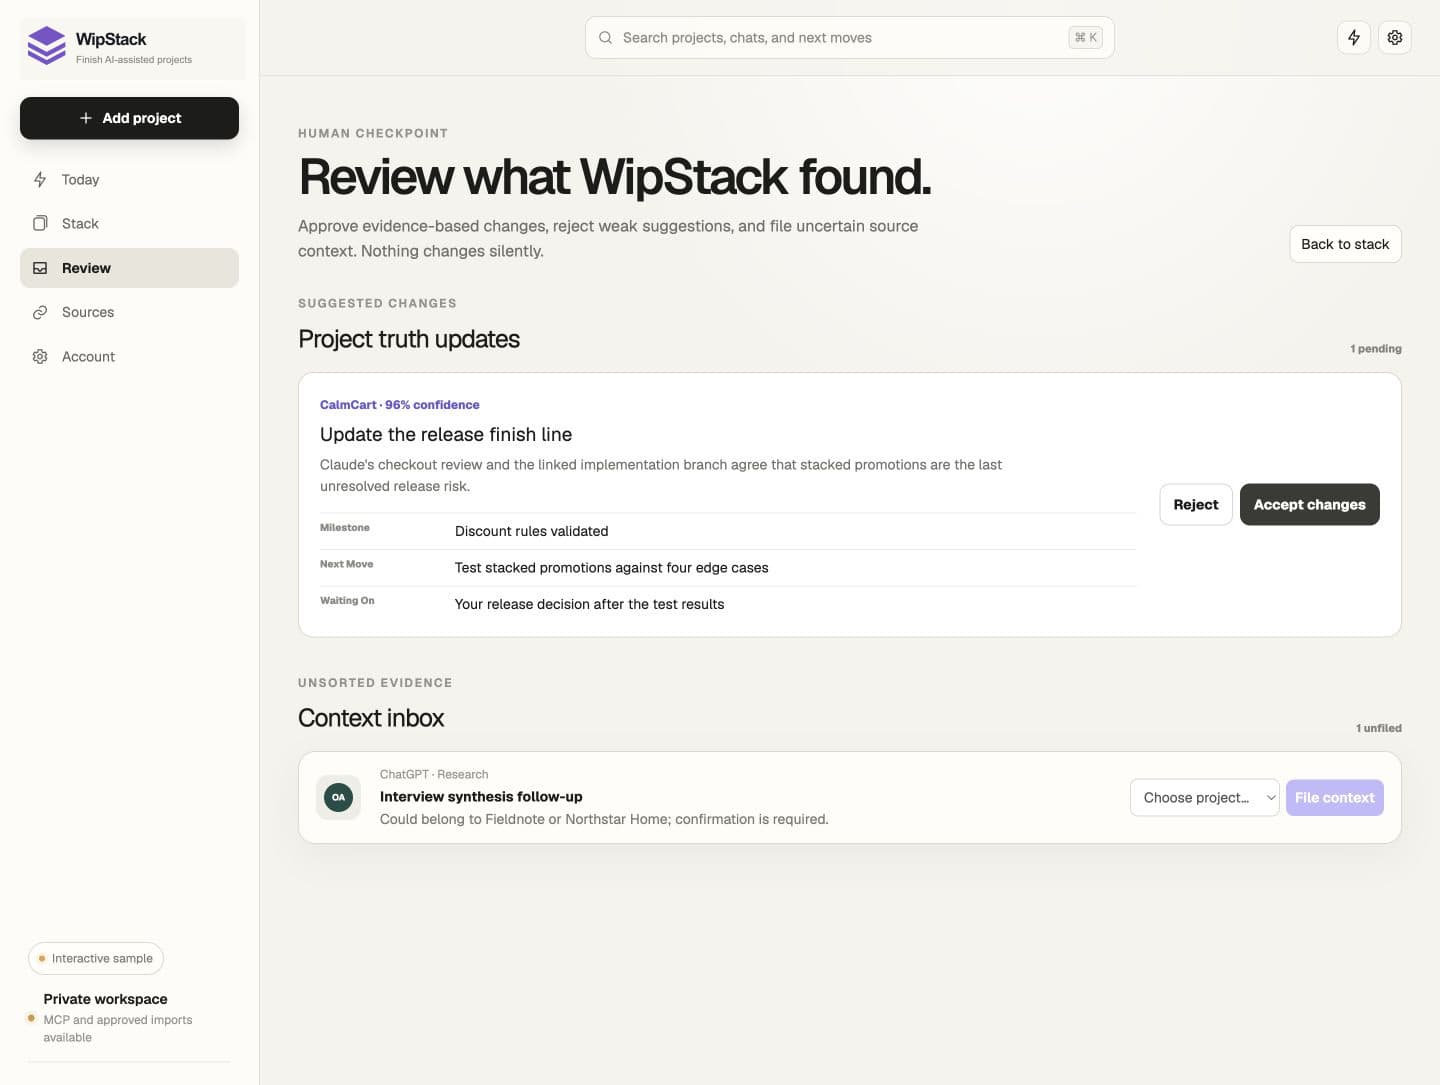Screen dimensions: 1440x1085
Task: Click the 'CalmCart · 96% confidence' label
Action: point(400,405)
